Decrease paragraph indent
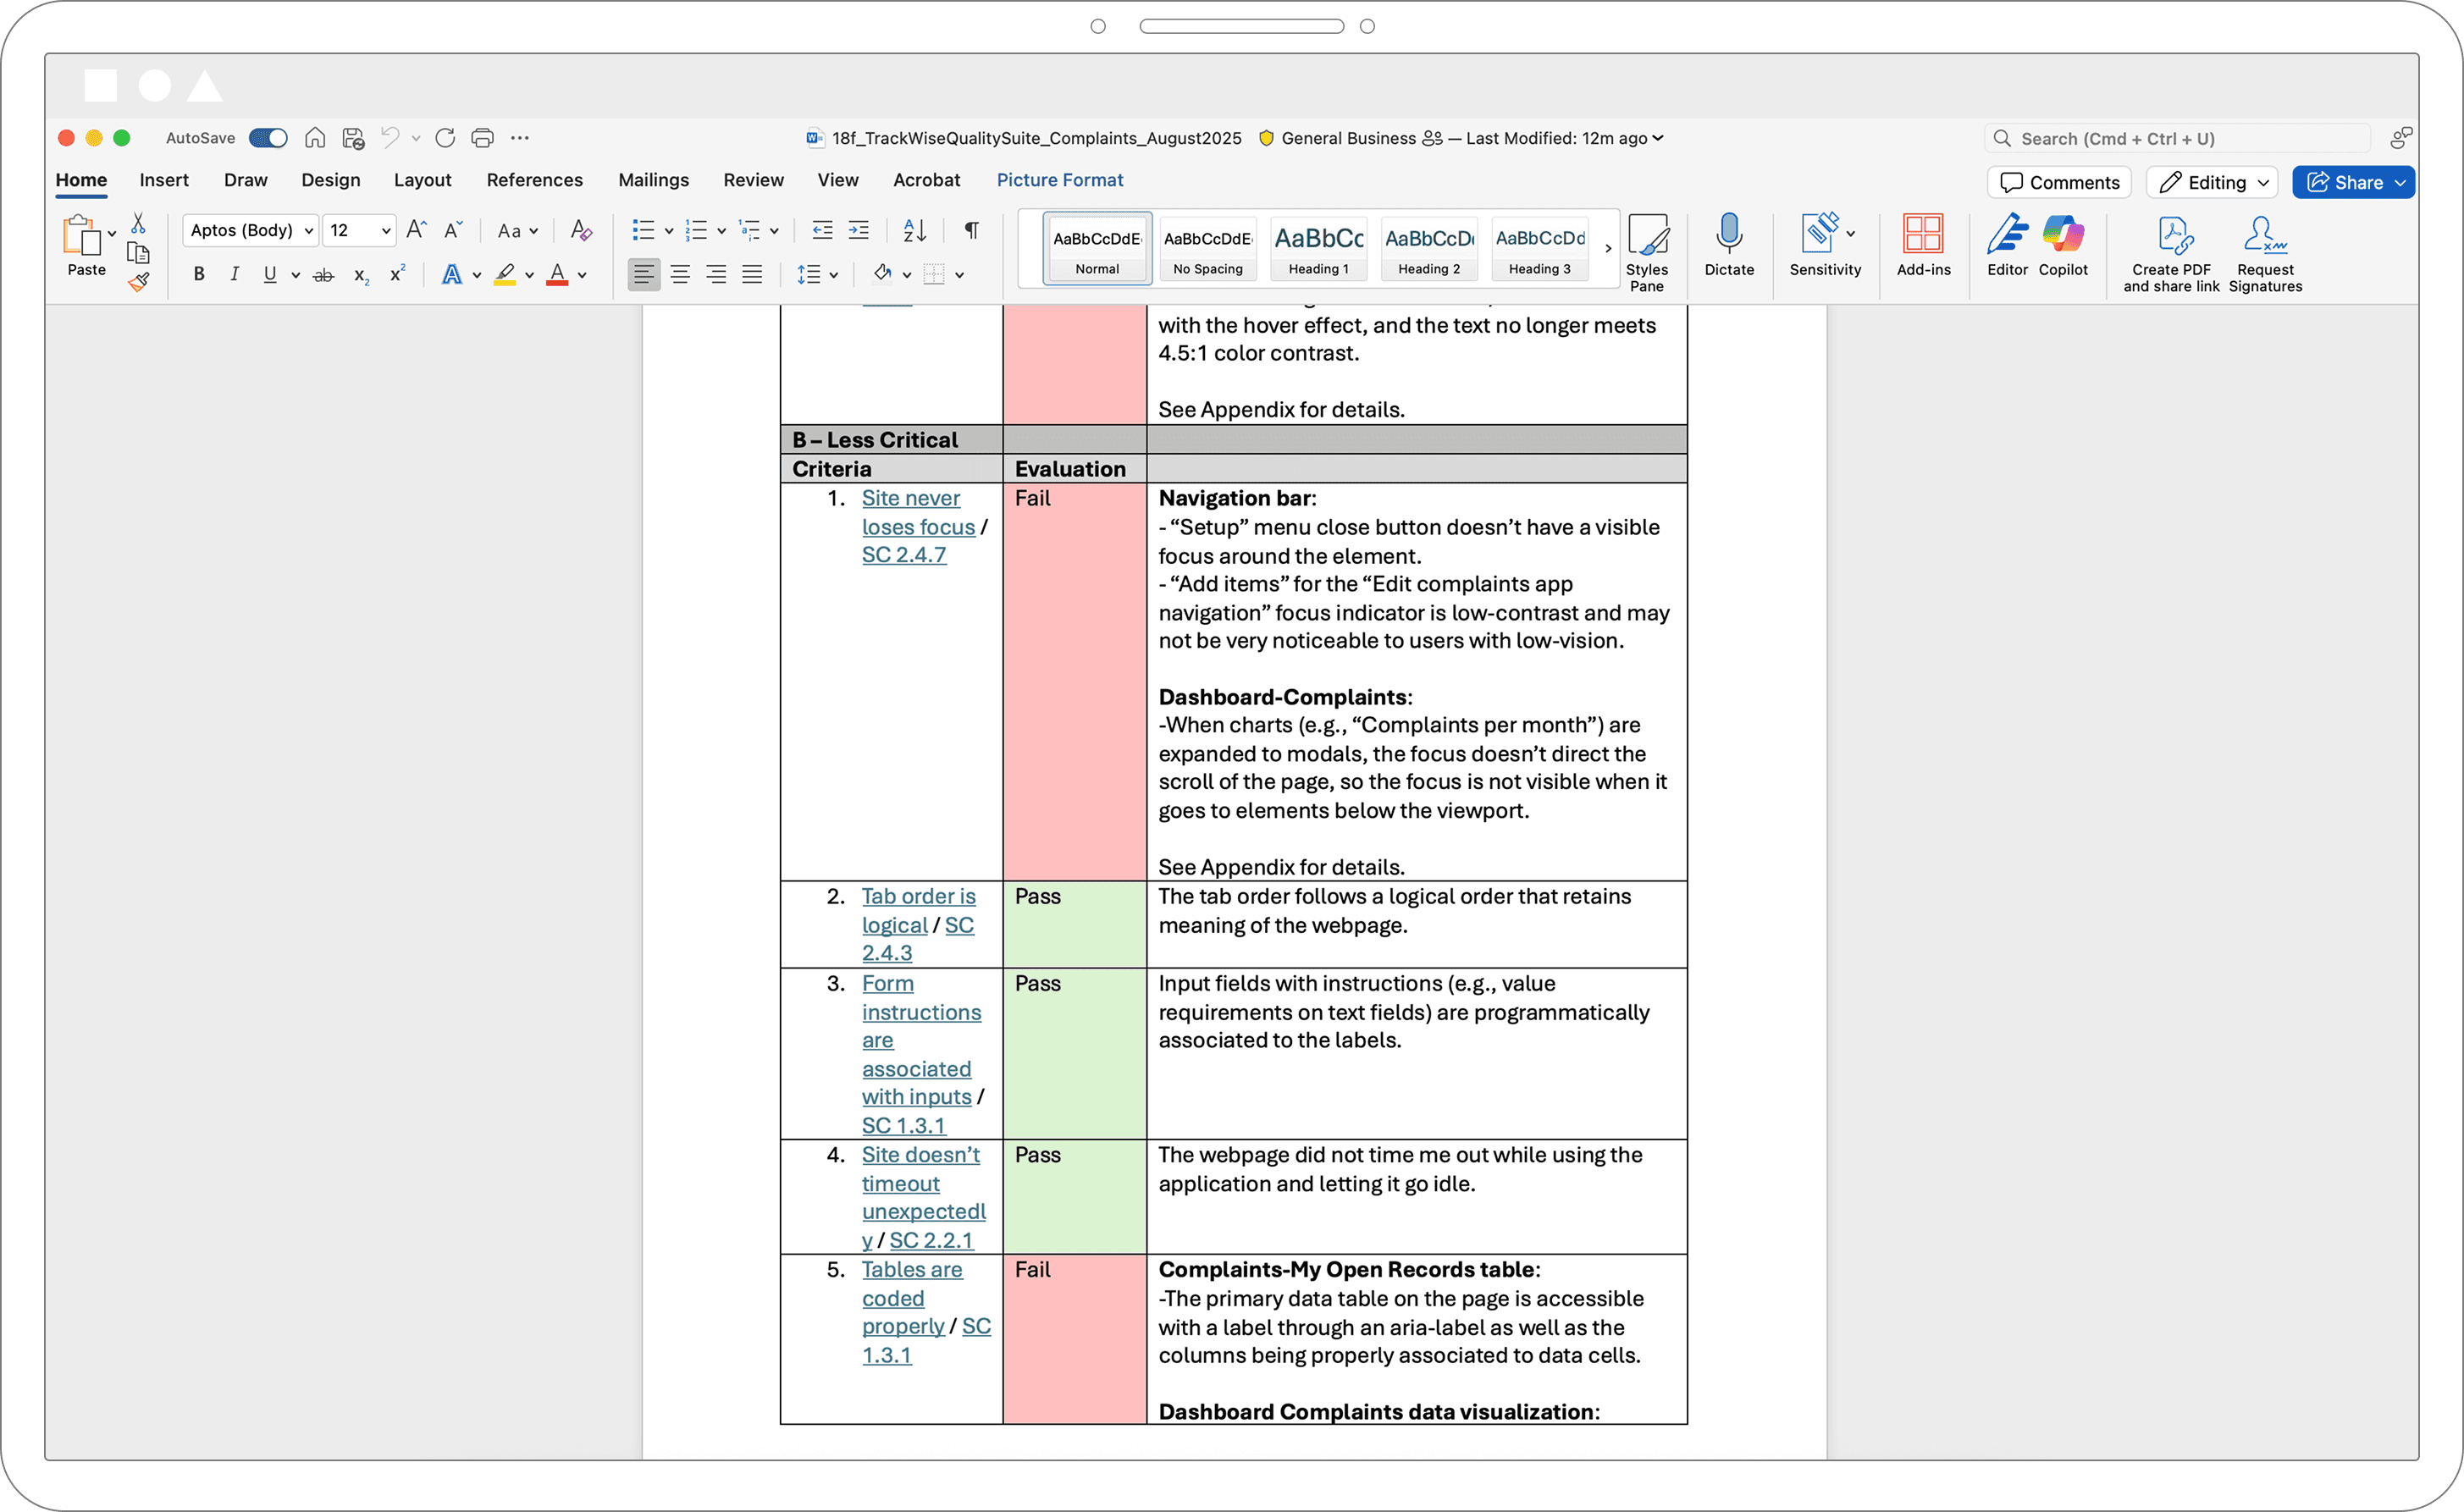2464x1512 pixels. tap(822, 230)
